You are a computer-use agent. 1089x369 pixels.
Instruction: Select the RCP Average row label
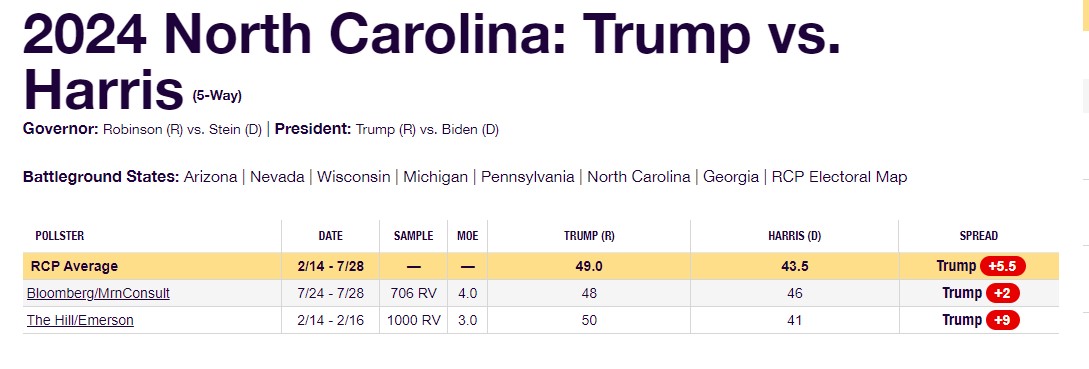coord(74,266)
